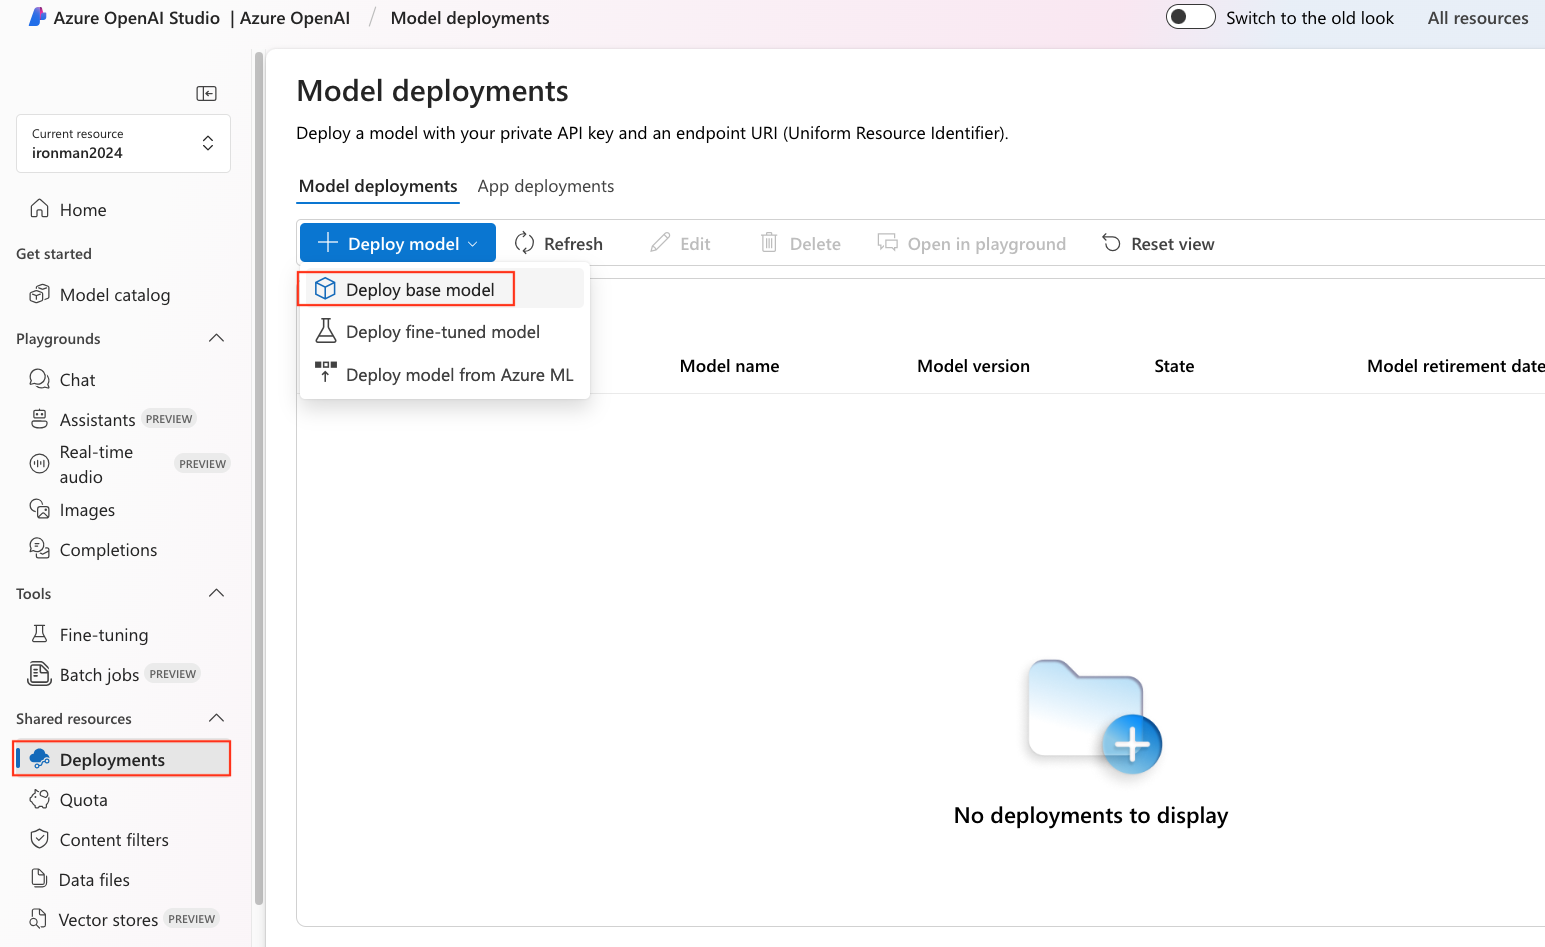Collapse the Playgrounds section chevron
The height and width of the screenshot is (947, 1545).
(216, 338)
